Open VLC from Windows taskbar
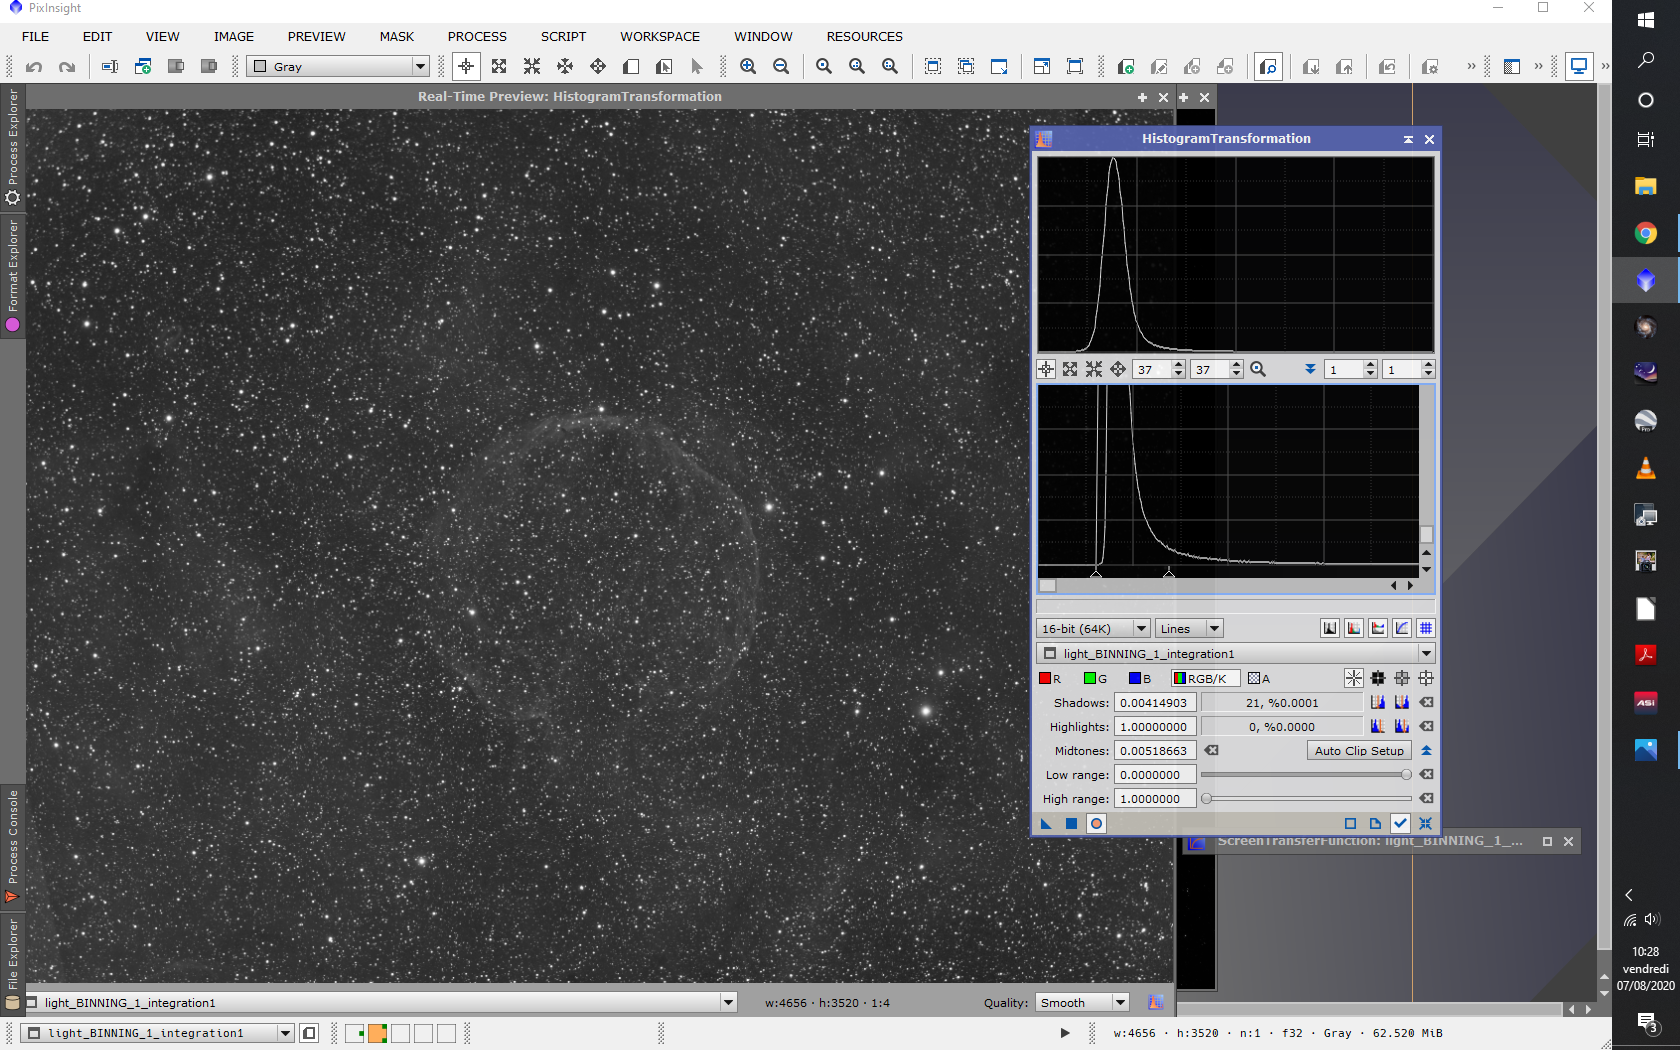 coord(1645,468)
